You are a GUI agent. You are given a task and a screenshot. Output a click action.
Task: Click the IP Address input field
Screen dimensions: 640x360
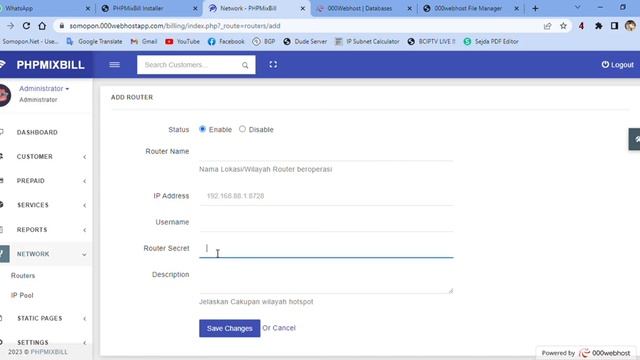pyautogui.click(x=326, y=196)
